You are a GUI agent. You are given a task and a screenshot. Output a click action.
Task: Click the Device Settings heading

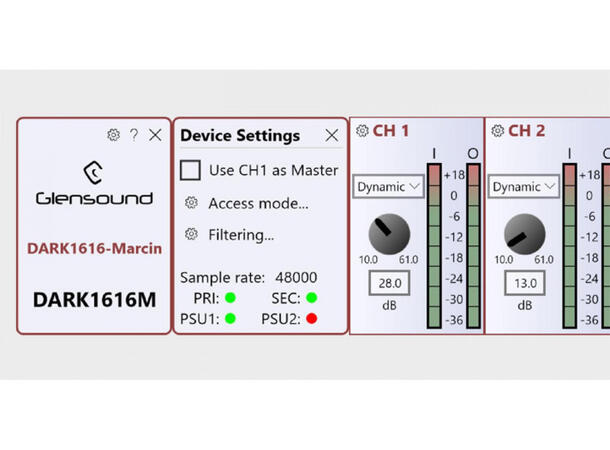pyautogui.click(x=240, y=135)
